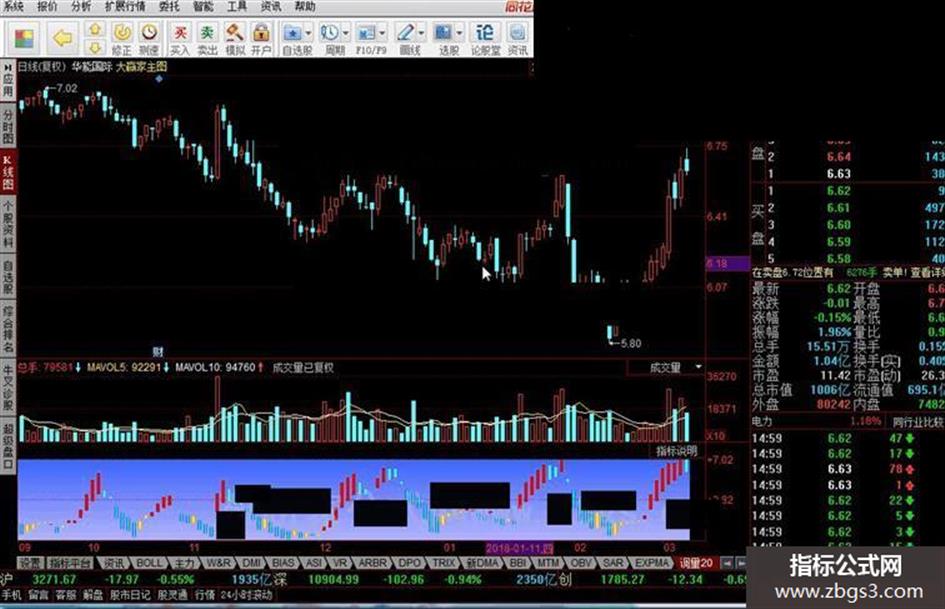The image size is (945, 609).
Task: Click the yellow down arrow icon
Action: click(95, 47)
